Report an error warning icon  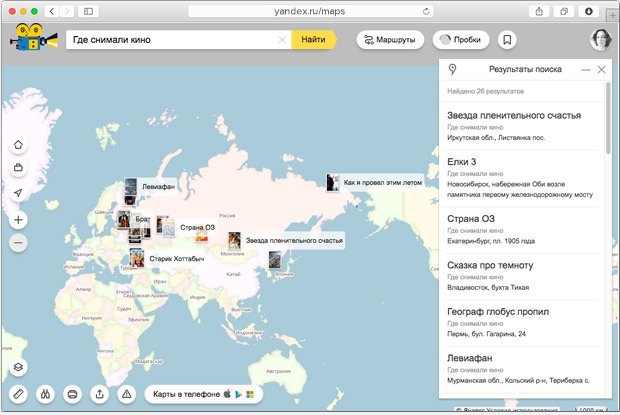click(x=127, y=394)
